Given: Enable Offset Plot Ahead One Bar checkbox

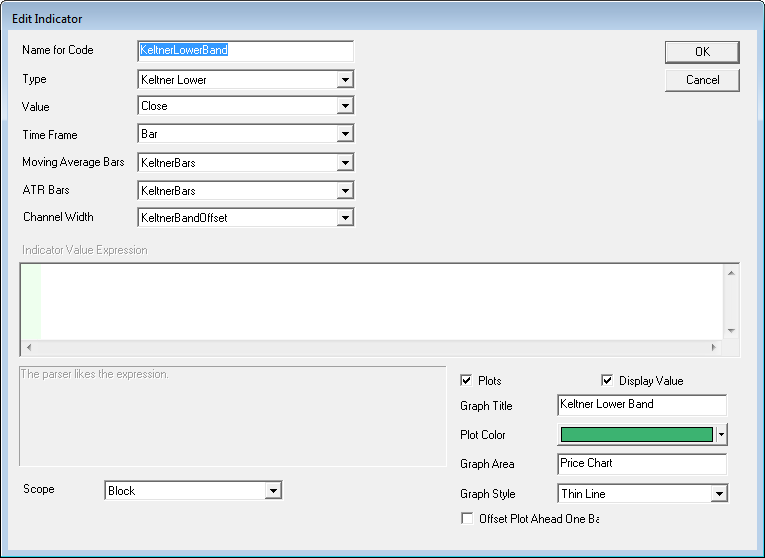Looking at the screenshot, I should pos(466,518).
